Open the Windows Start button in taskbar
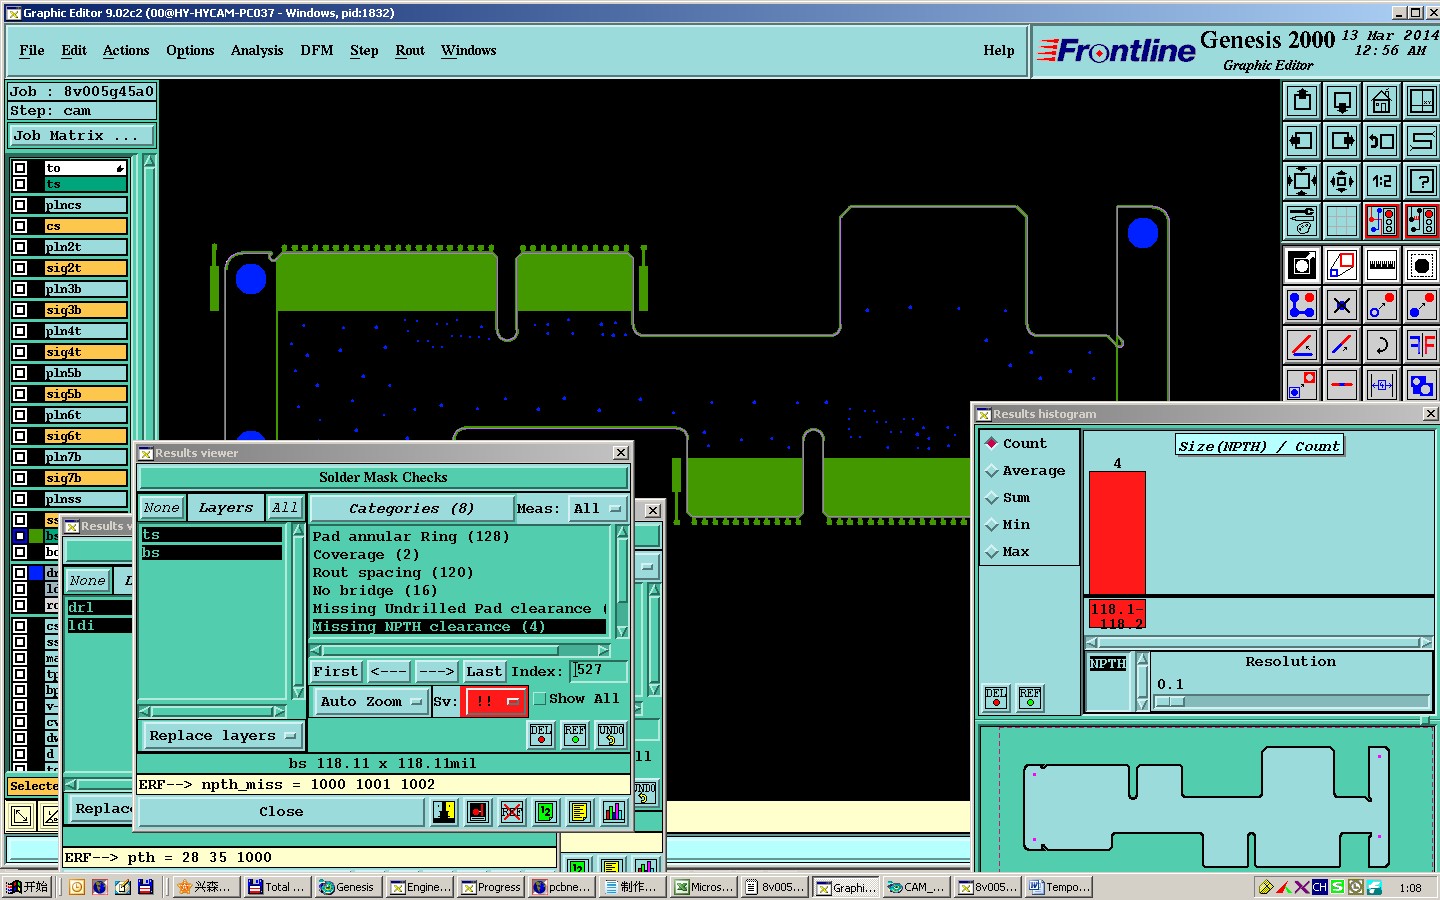1440x900 pixels. pos(27,887)
